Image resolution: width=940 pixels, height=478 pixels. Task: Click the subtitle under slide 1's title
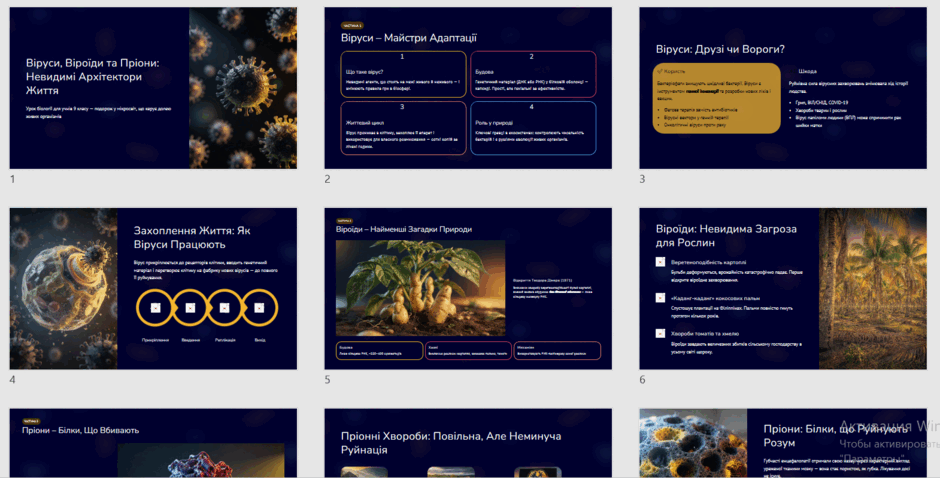(98, 113)
